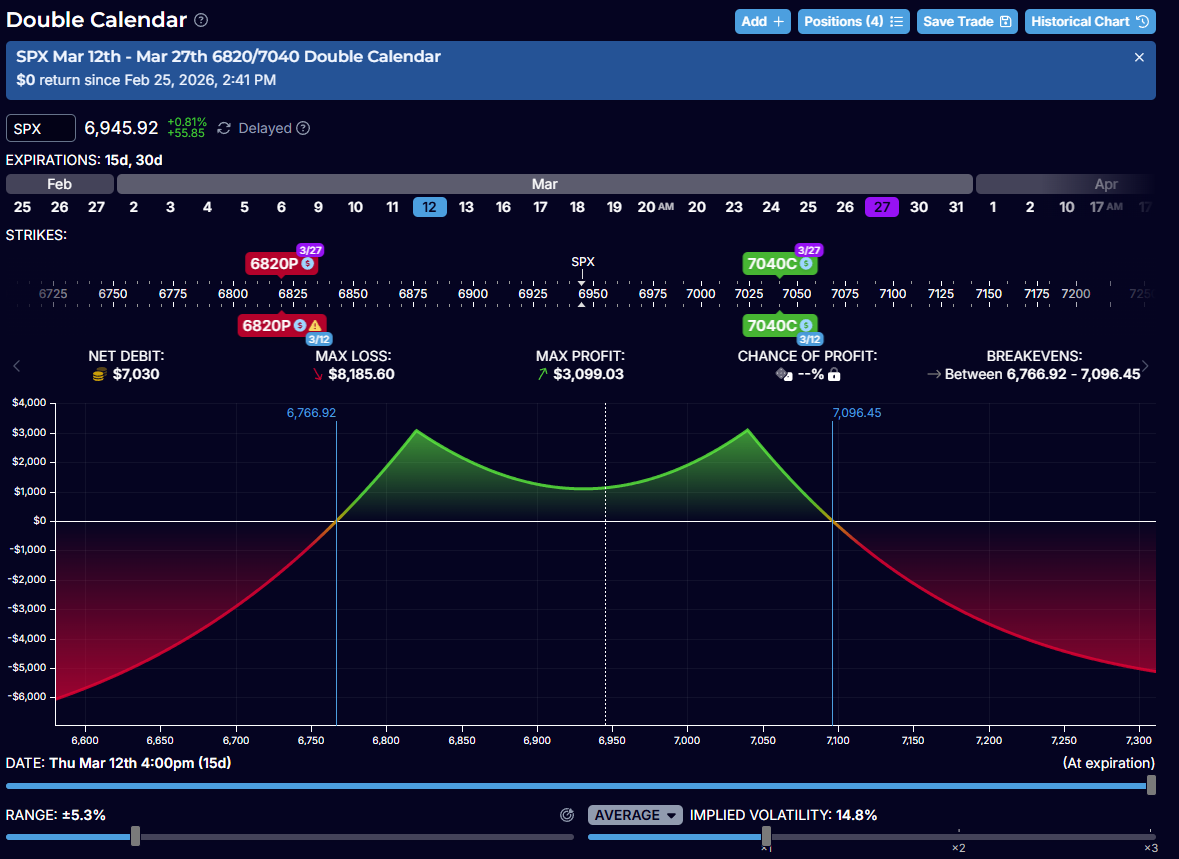
Task: Click the Max Profit up arrow icon
Action: pos(542,375)
